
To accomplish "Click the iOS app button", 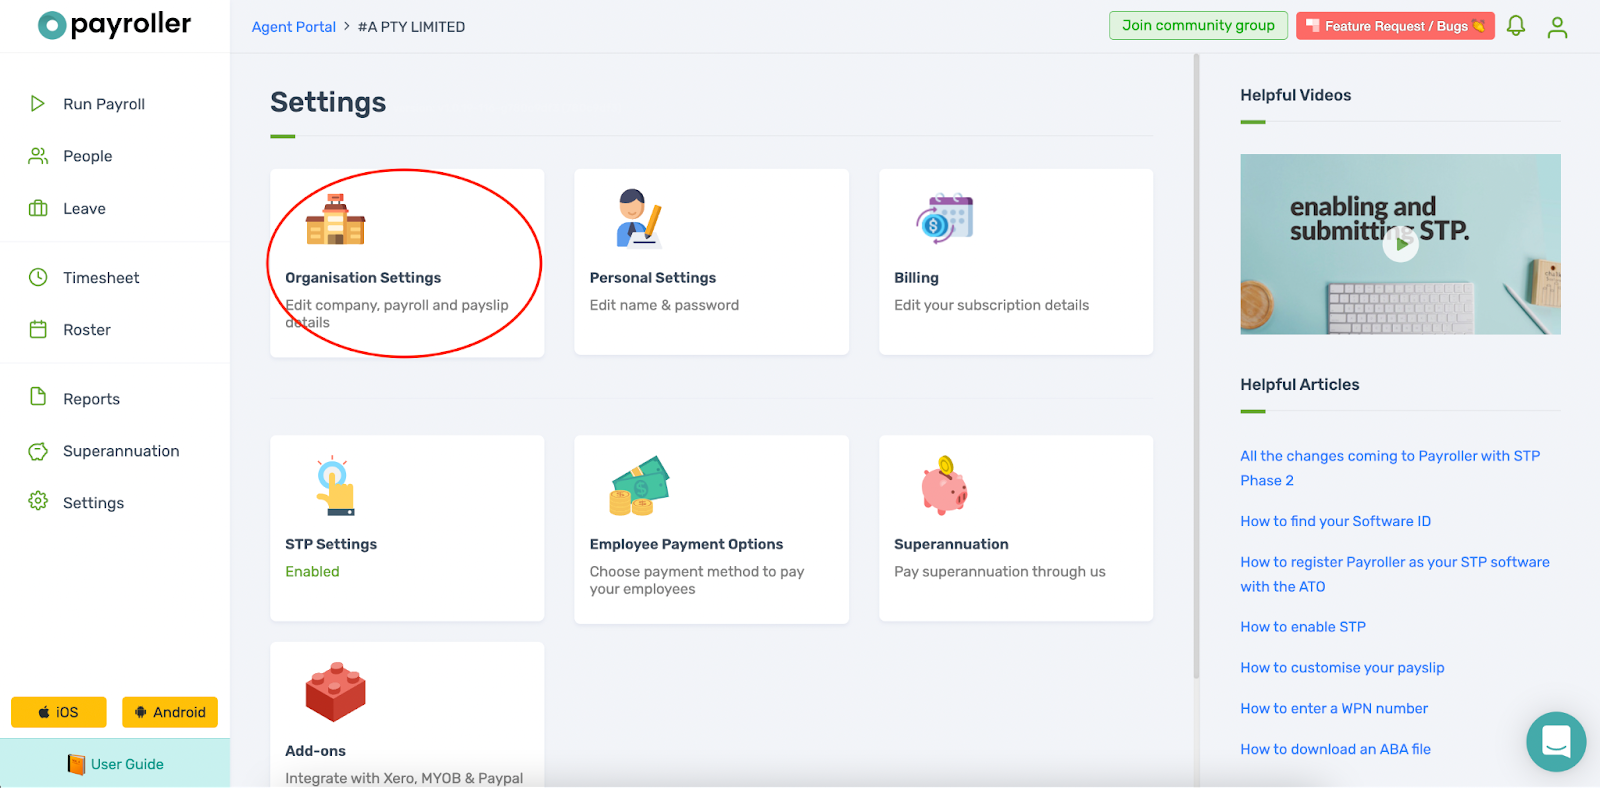I will pos(59,712).
